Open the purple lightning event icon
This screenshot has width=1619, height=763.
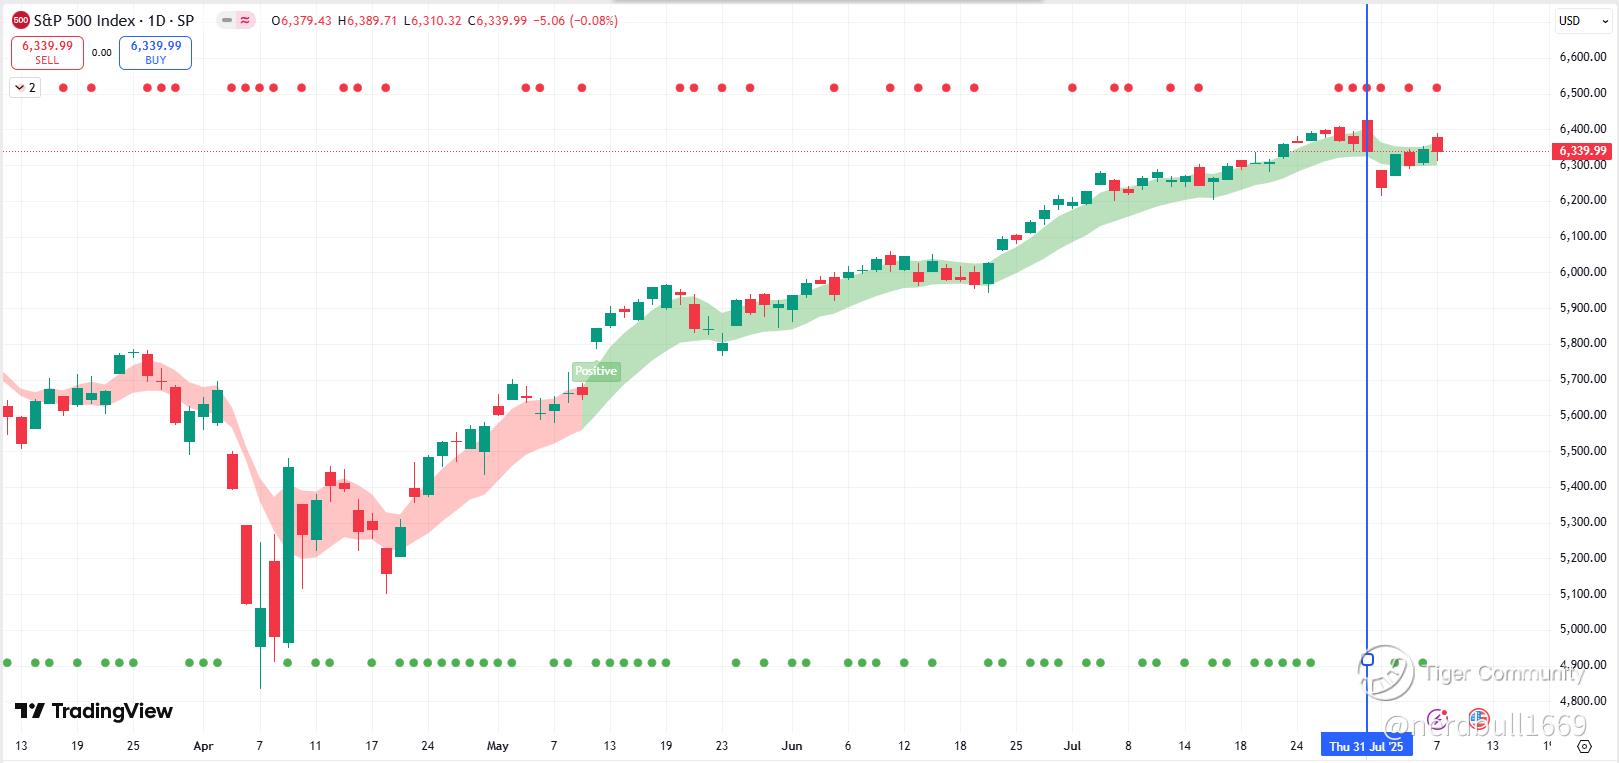[1437, 719]
